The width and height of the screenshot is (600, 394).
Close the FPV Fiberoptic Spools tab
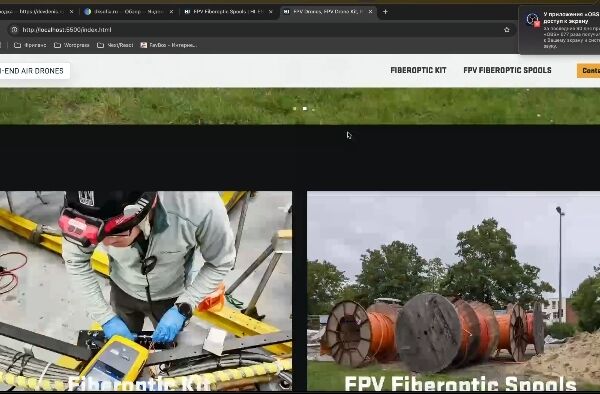click(x=271, y=12)
